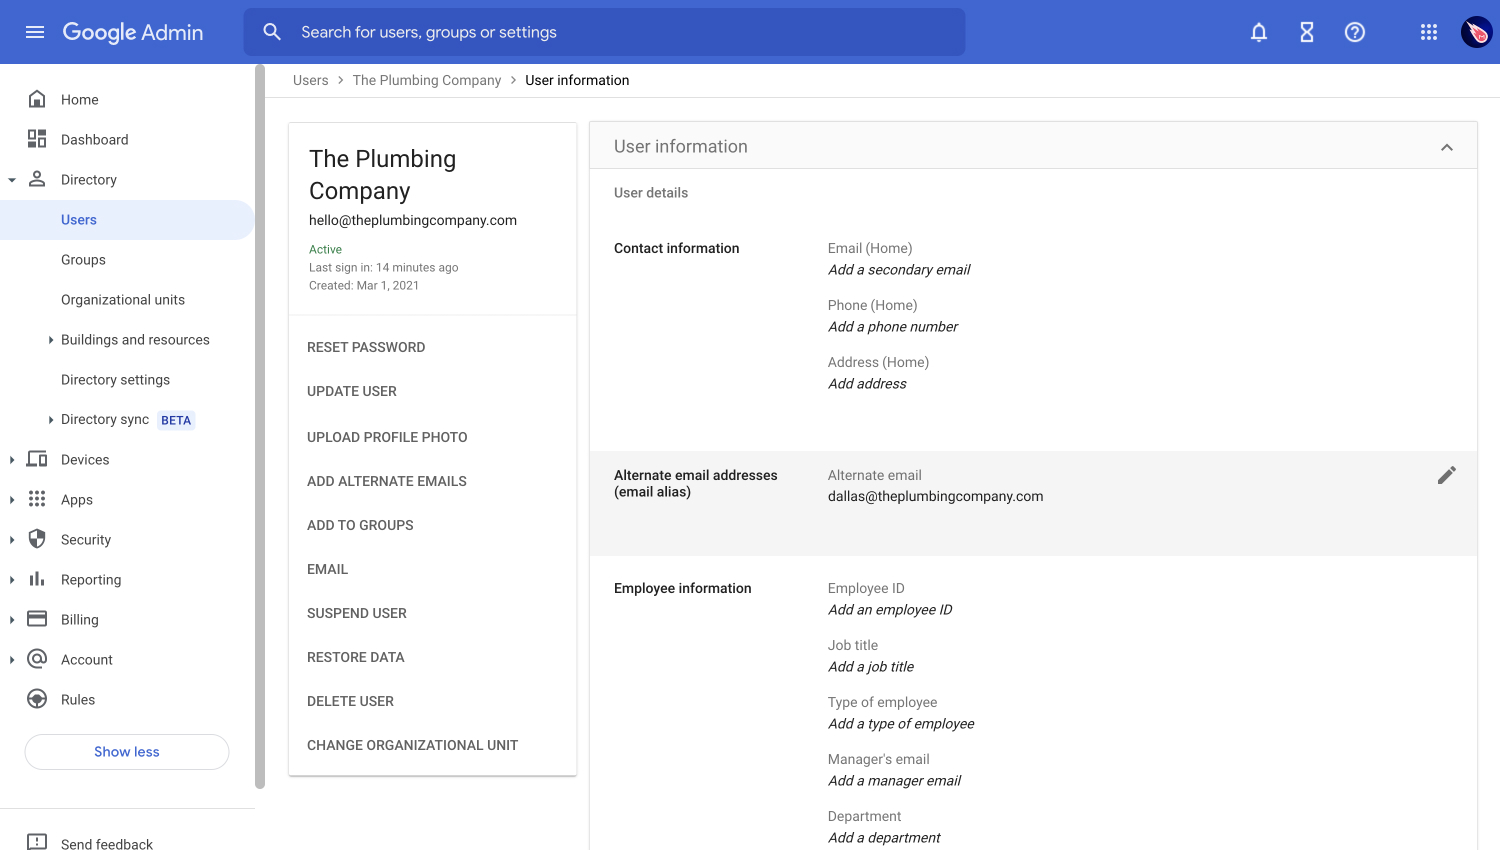Click the Billing card icon
The image size is (1500, 850).
[37, 619]
